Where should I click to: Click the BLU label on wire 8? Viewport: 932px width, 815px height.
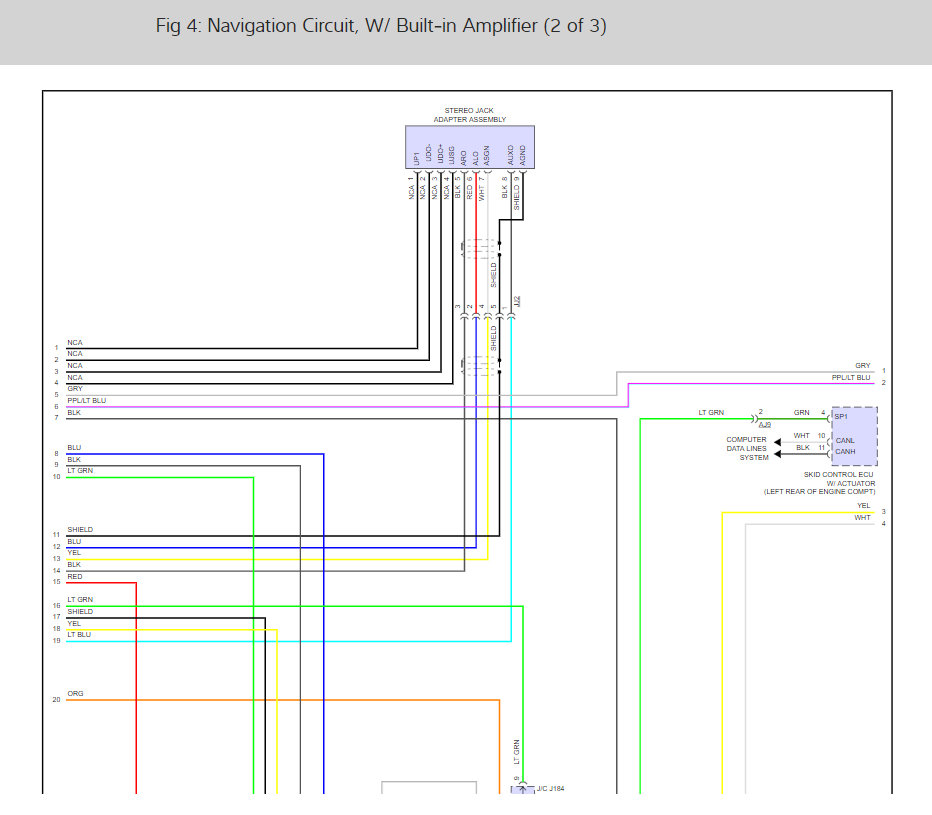coord(74,448)
